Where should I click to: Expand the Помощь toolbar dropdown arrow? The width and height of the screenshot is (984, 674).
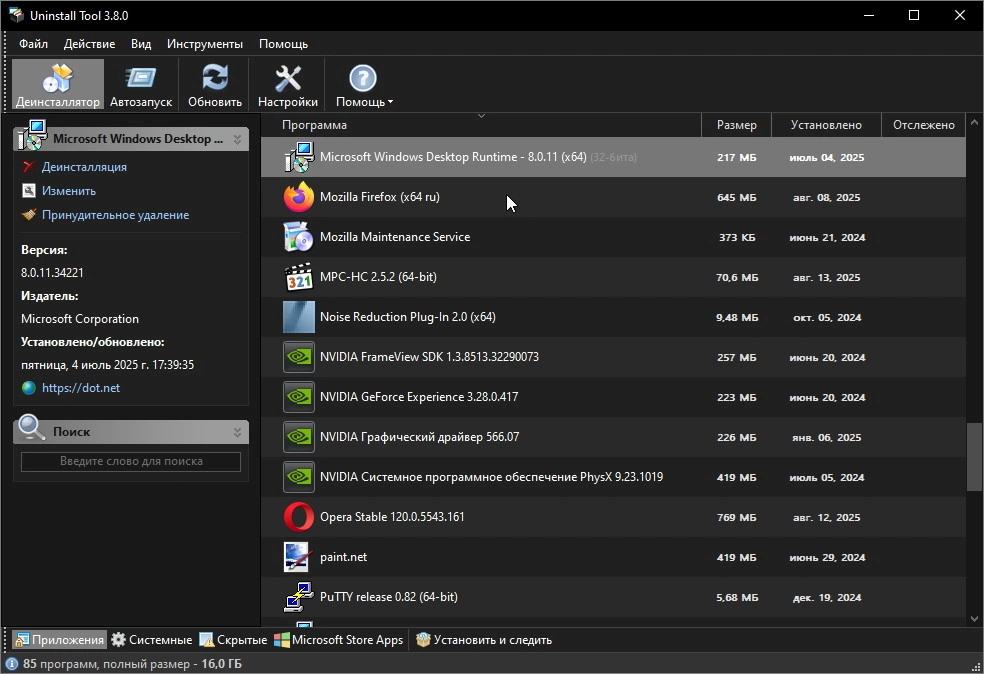click(390, 102)
